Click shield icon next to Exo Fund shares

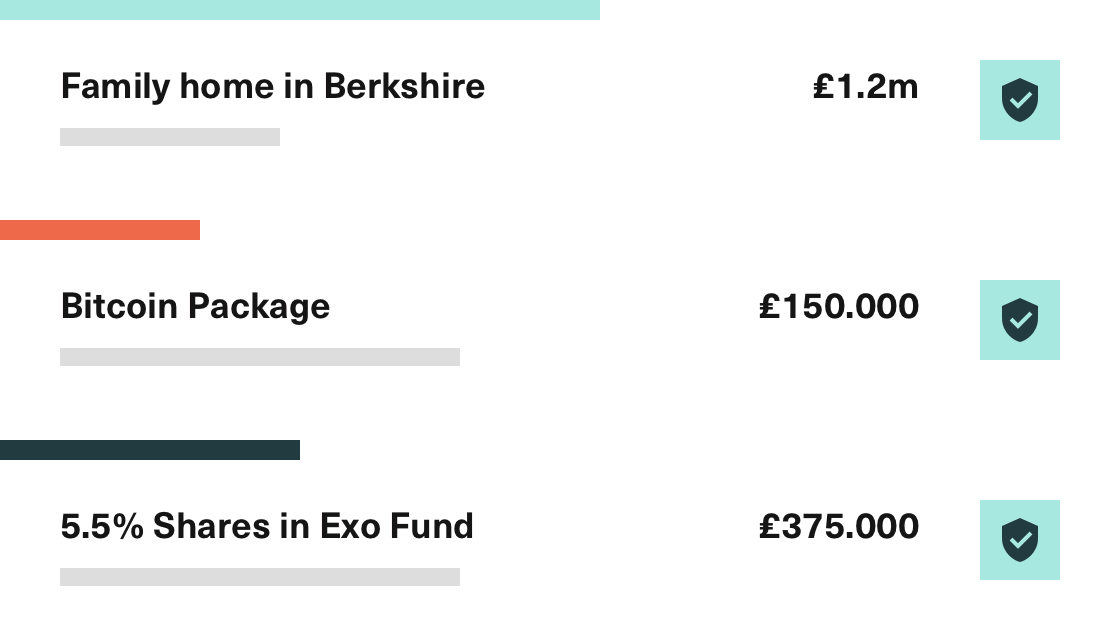point(1019,540)
